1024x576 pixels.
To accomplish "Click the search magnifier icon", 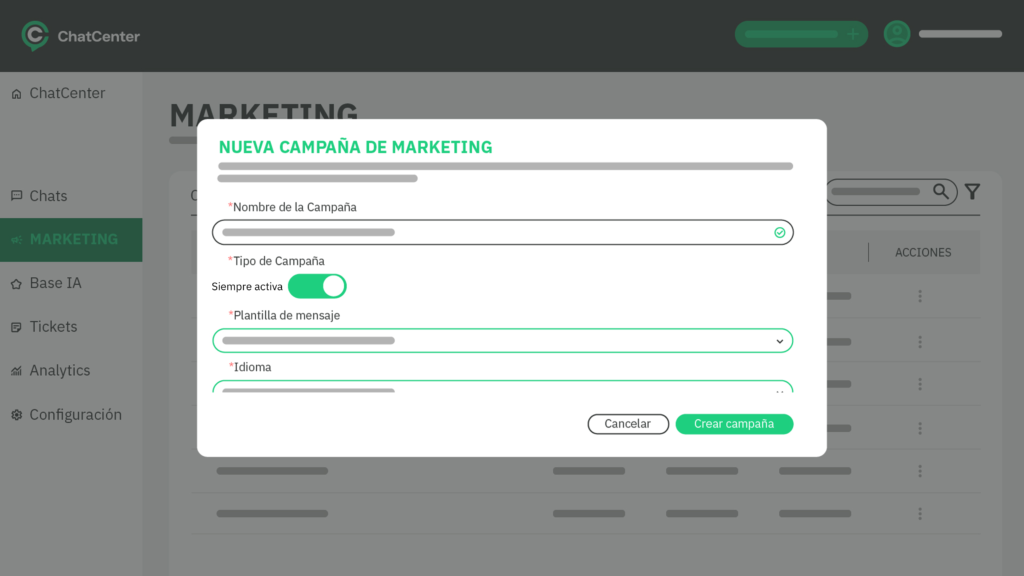I will (941, 191).
